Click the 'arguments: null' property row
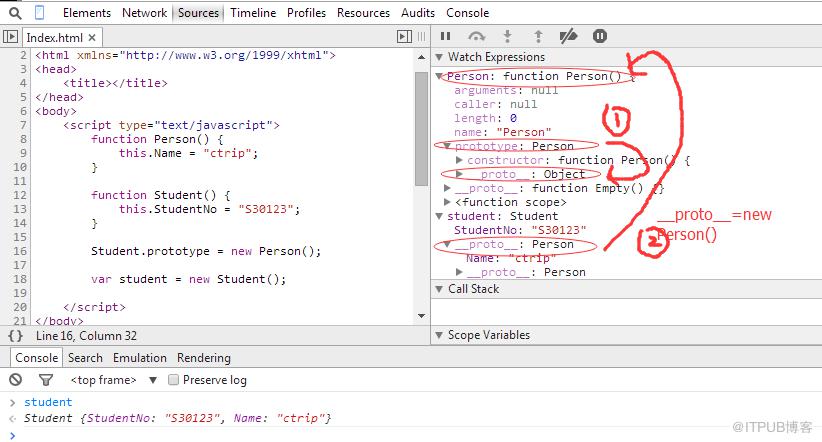This screenshot has height=442, width=822. coord(506,90)
